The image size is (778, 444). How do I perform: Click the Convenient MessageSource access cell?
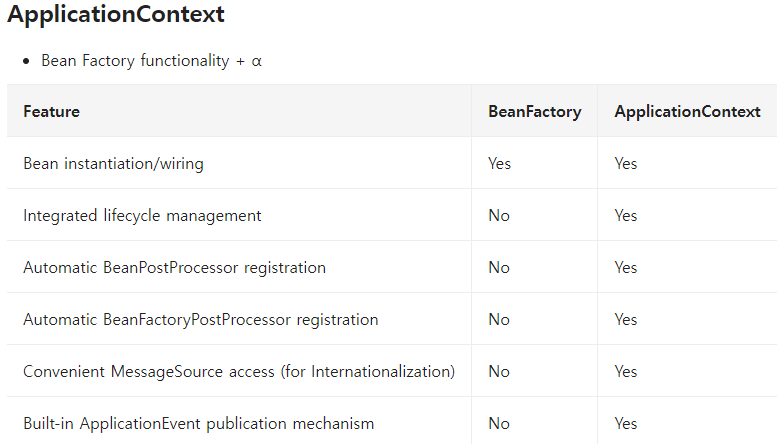239,372
